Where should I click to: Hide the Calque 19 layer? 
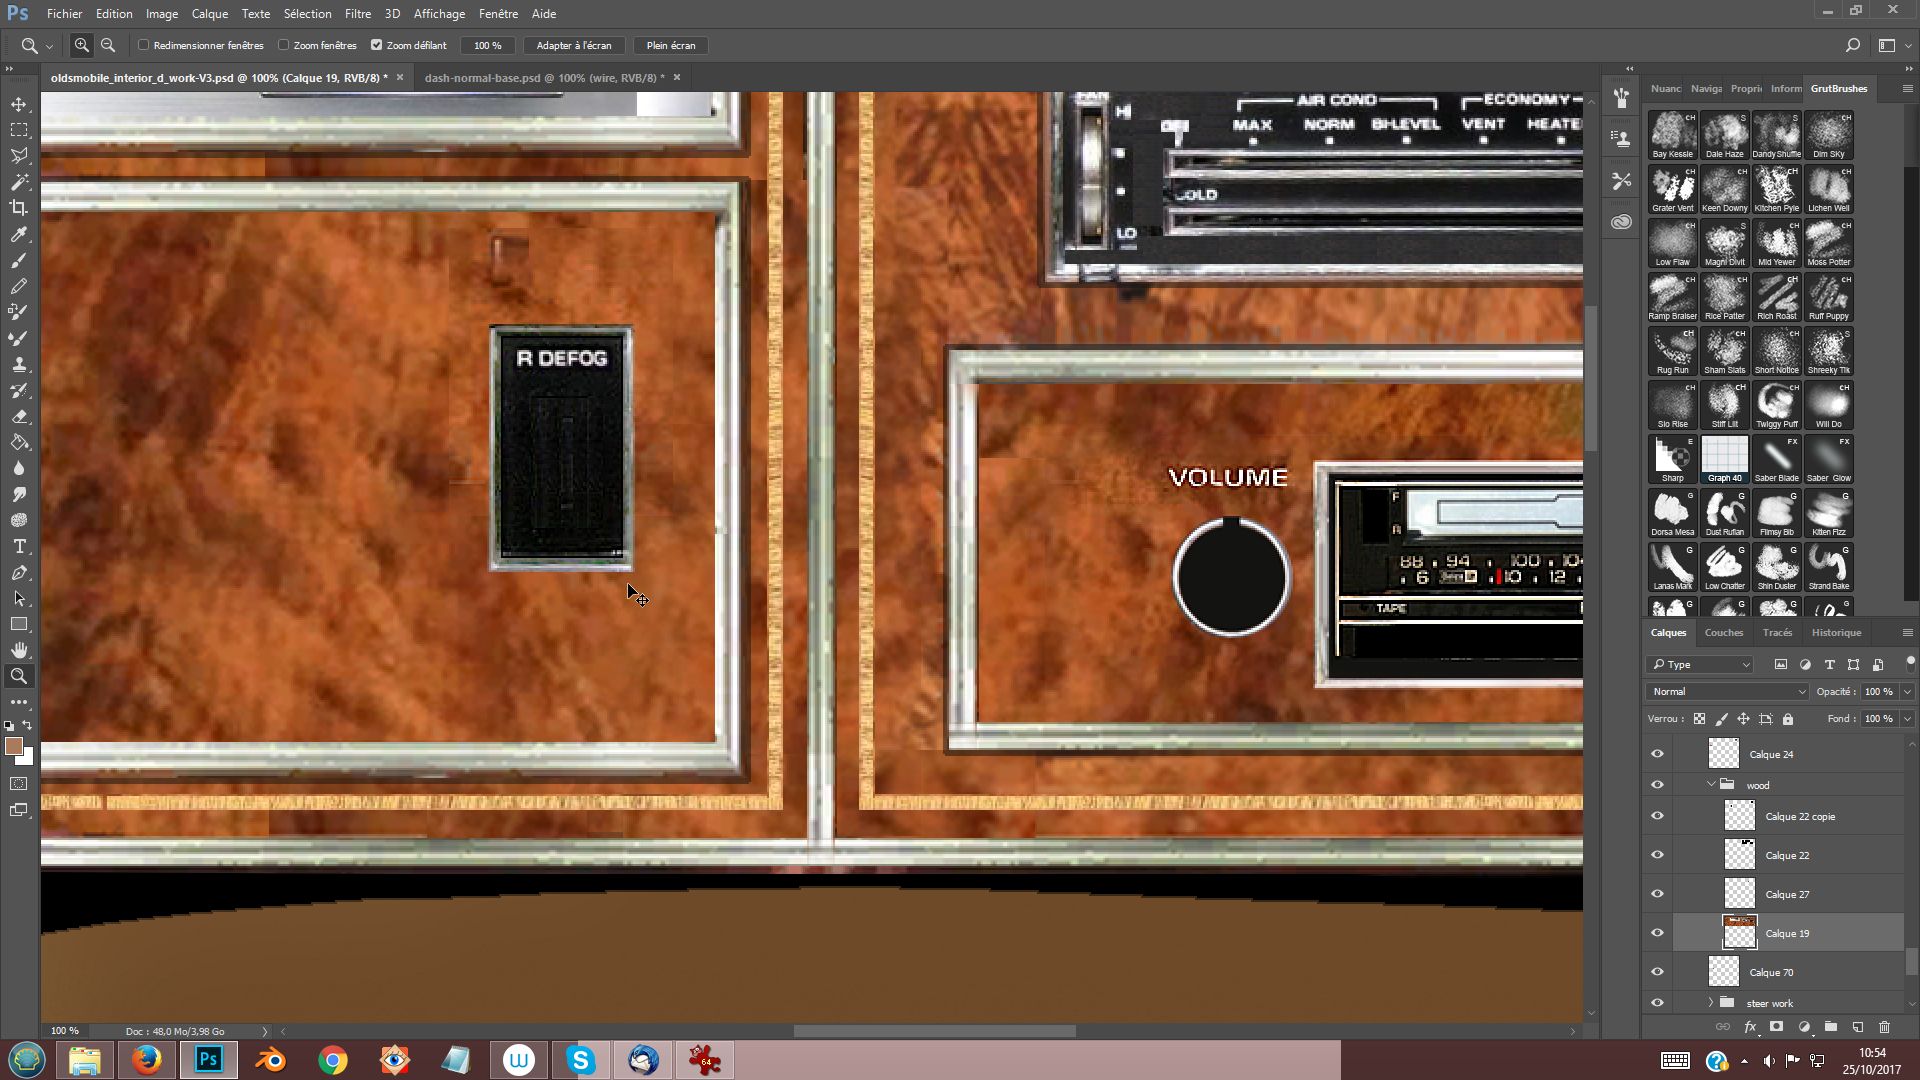pos(1657,933)
